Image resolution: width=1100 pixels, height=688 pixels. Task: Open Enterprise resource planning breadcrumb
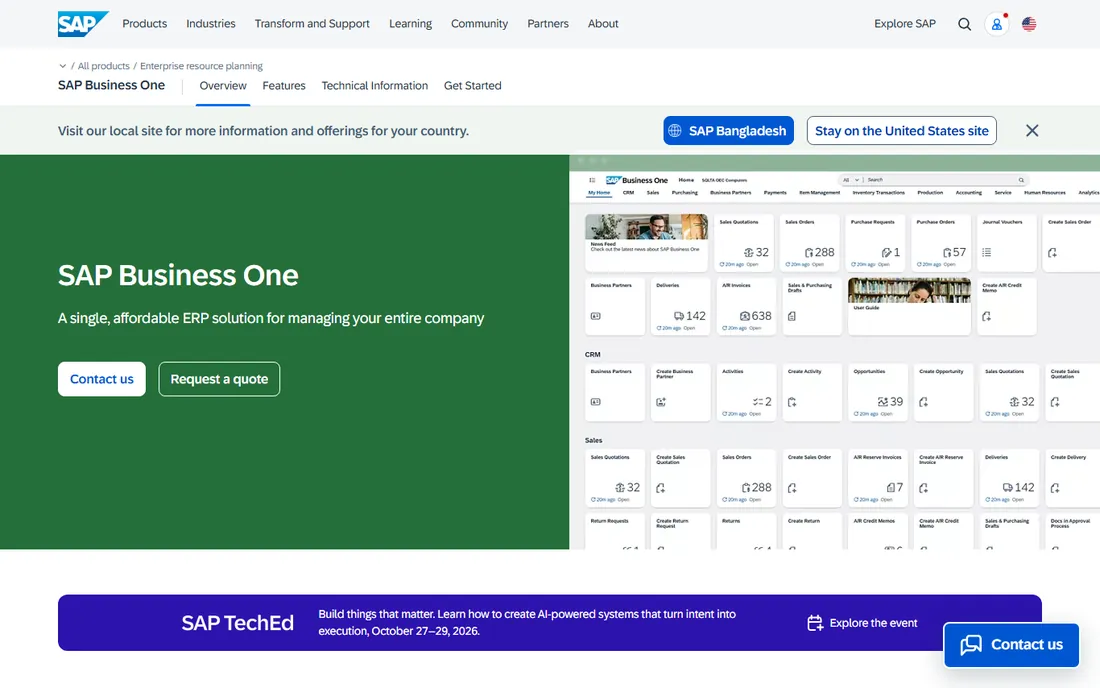[201, 66]
